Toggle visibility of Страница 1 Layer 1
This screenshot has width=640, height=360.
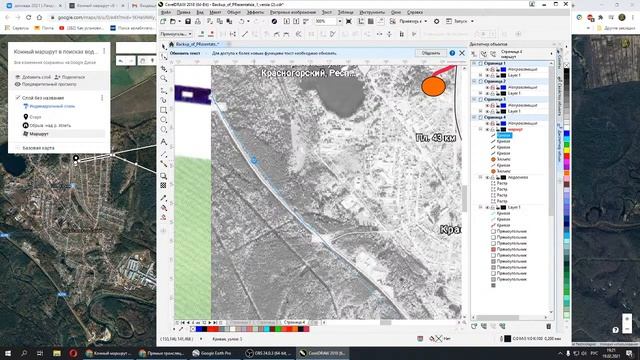click(x=487, y=76)
